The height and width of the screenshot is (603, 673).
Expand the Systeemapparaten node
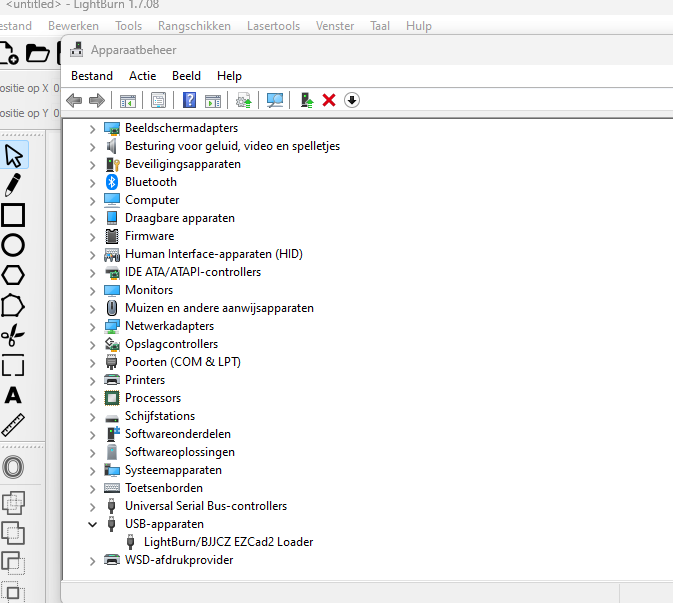[x=92, y=470]
